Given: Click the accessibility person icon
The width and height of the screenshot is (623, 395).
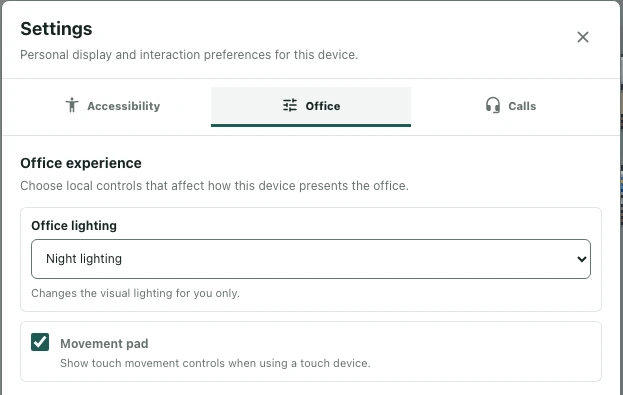Looking at the screenshot, I should click(72, 106).
